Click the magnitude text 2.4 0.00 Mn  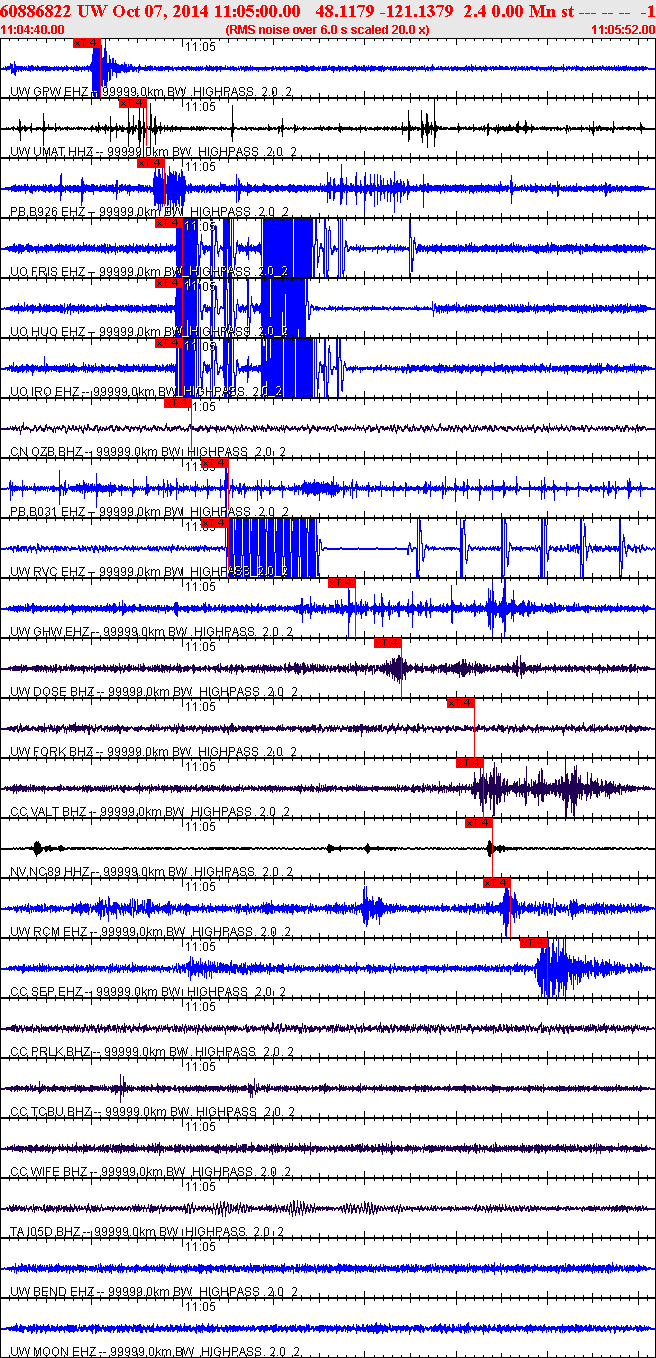tap(510, 10)
